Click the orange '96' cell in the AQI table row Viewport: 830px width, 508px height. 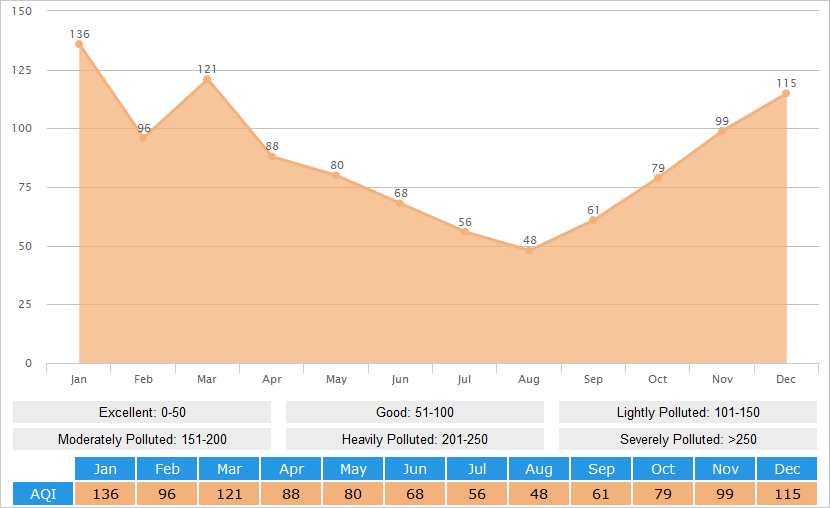(167, 494)
